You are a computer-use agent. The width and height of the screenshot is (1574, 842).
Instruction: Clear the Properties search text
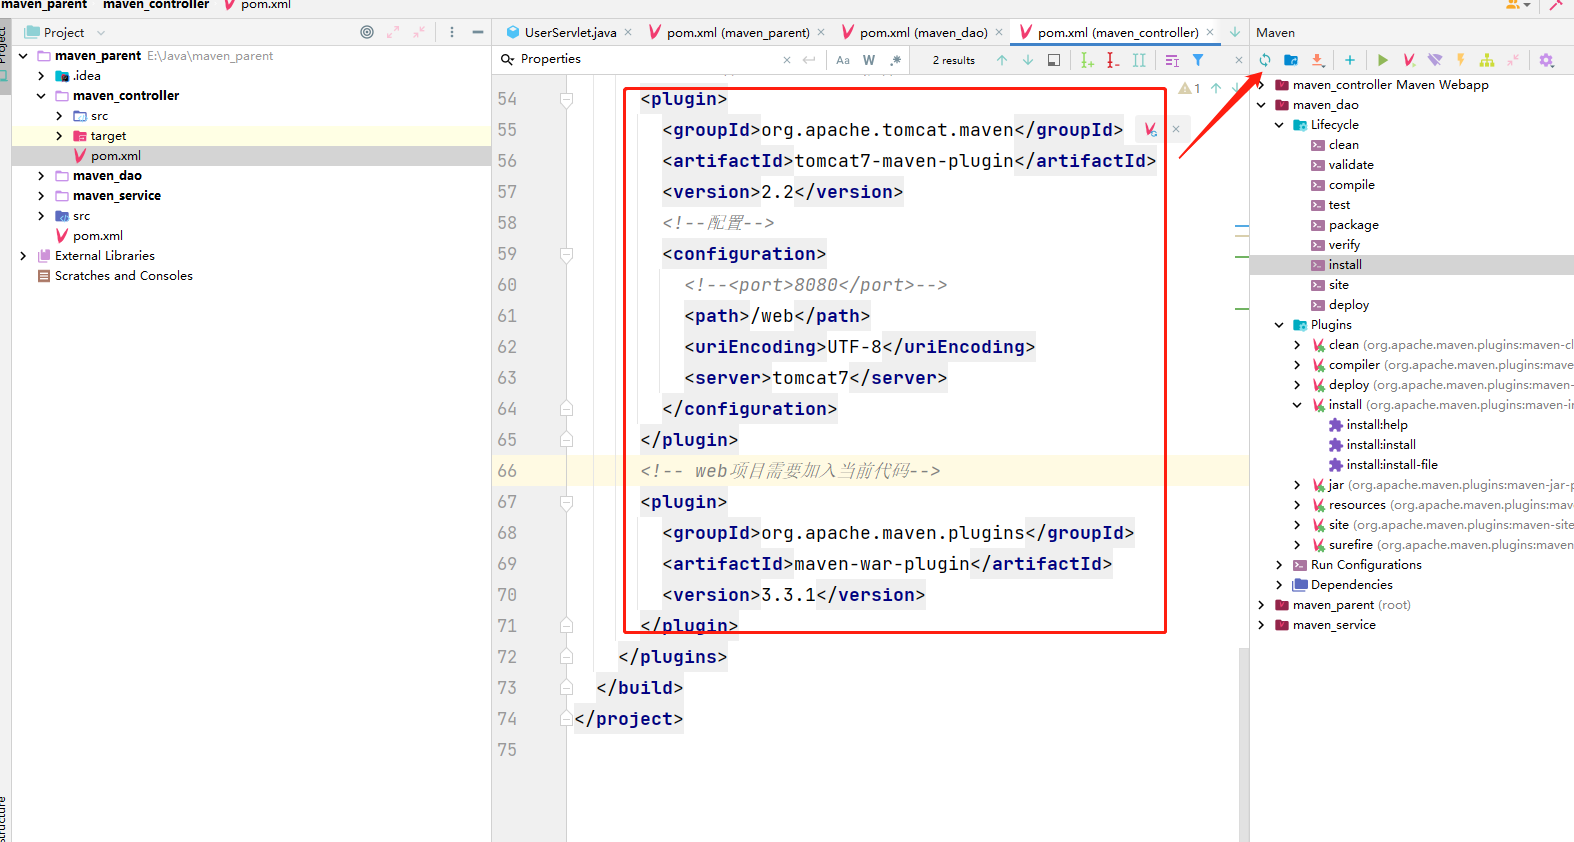[787, 60]
